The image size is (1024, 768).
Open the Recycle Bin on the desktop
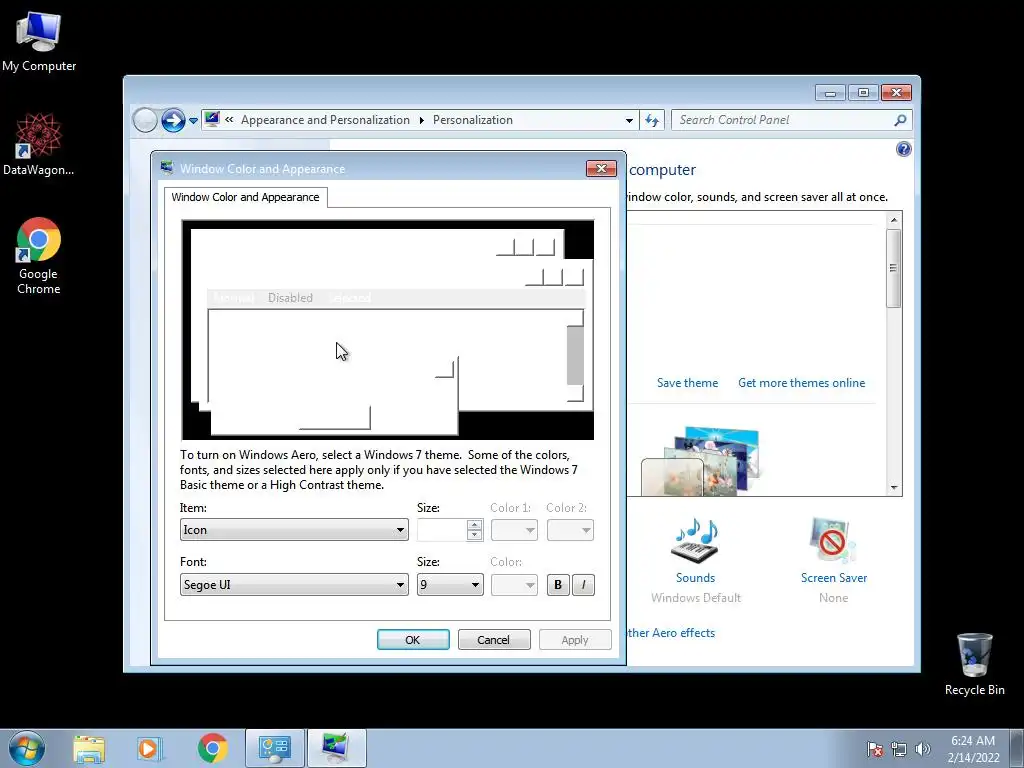click(x=974, y=664)
